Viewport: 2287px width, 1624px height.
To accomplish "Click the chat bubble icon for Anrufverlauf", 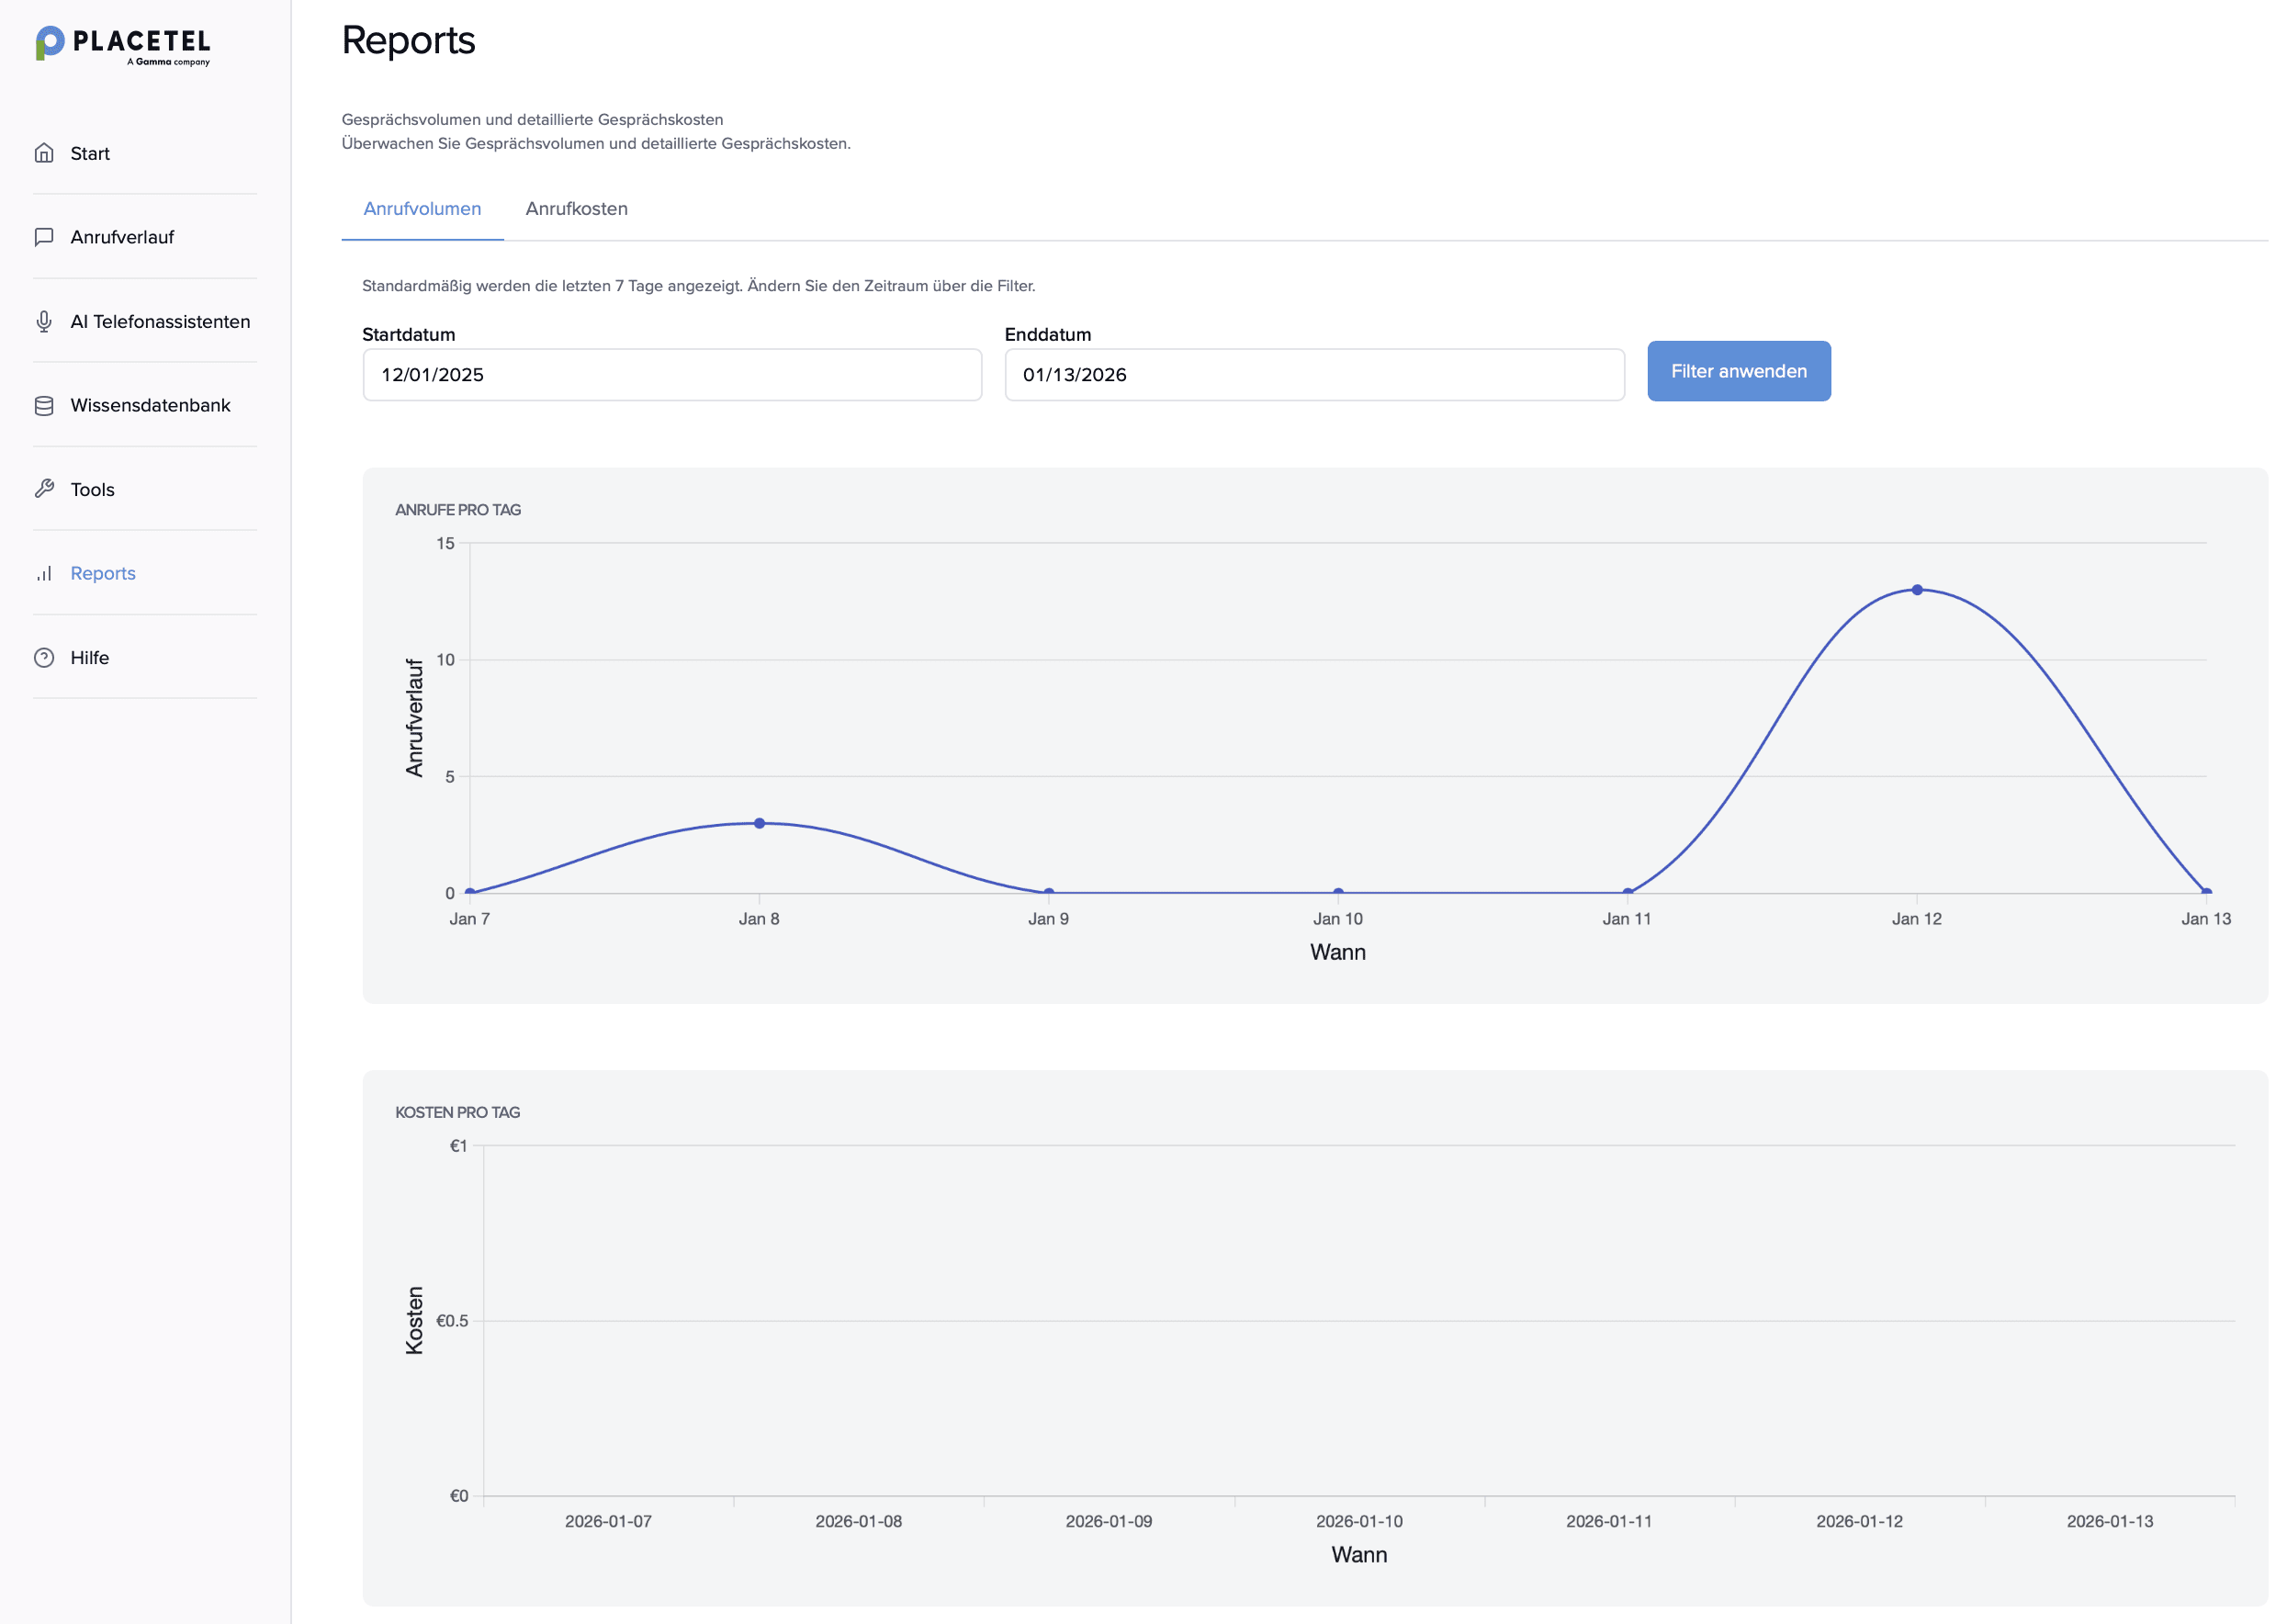I will click(x=44, y=237).
